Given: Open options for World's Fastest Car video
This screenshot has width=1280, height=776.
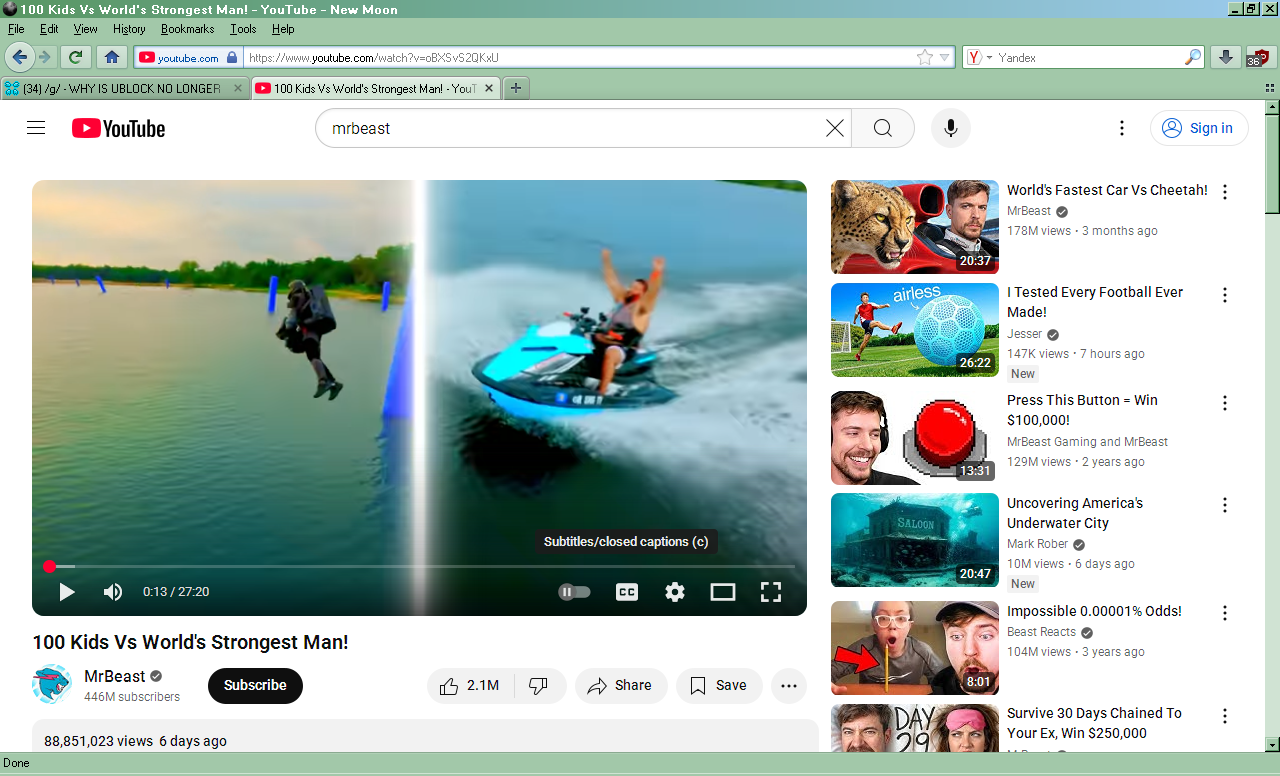Looking at the screenshot, I should click(x=1225, y=192).
